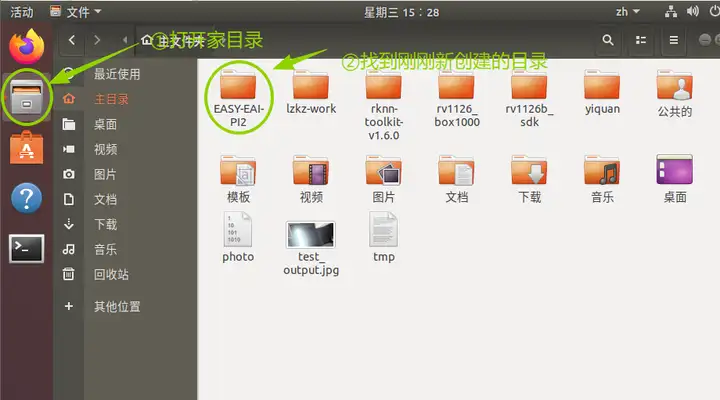Open 其他位置 in the sidebar
The height and width of the screenshot is (400, 720).
(x=117, y=306)
